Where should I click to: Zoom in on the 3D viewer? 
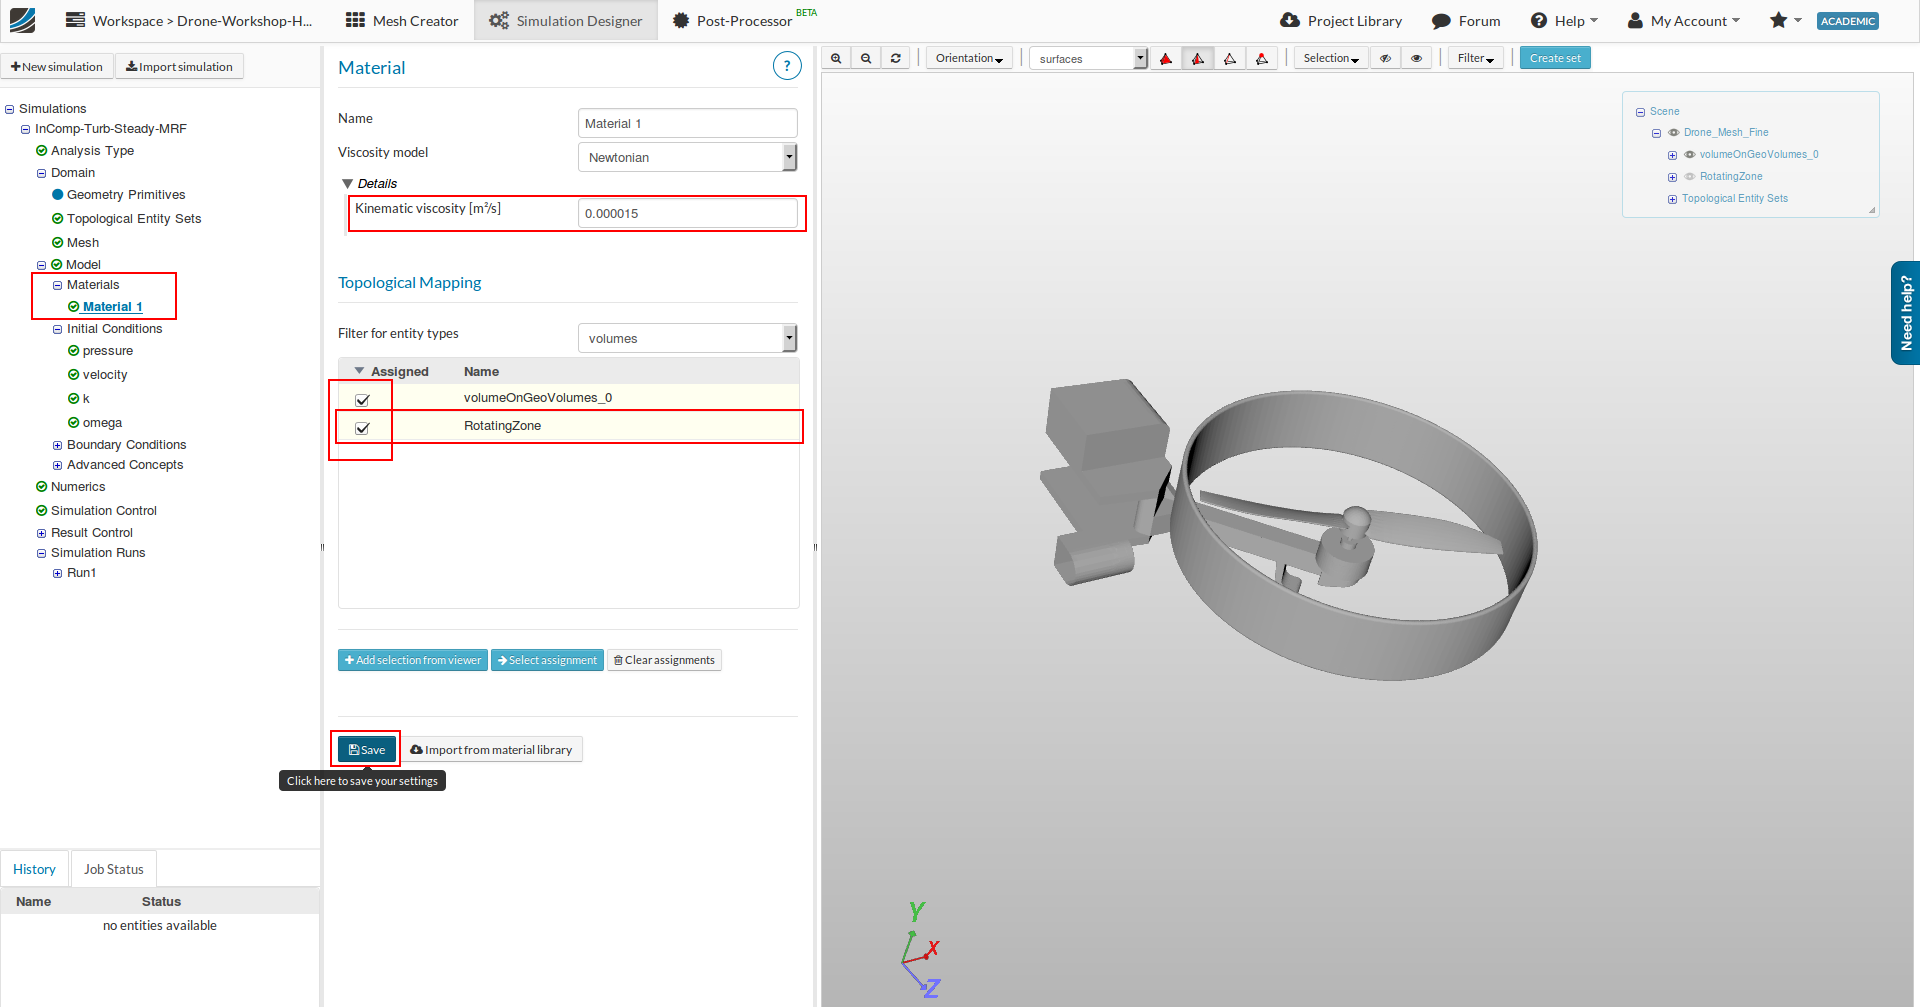coord(836,58)
